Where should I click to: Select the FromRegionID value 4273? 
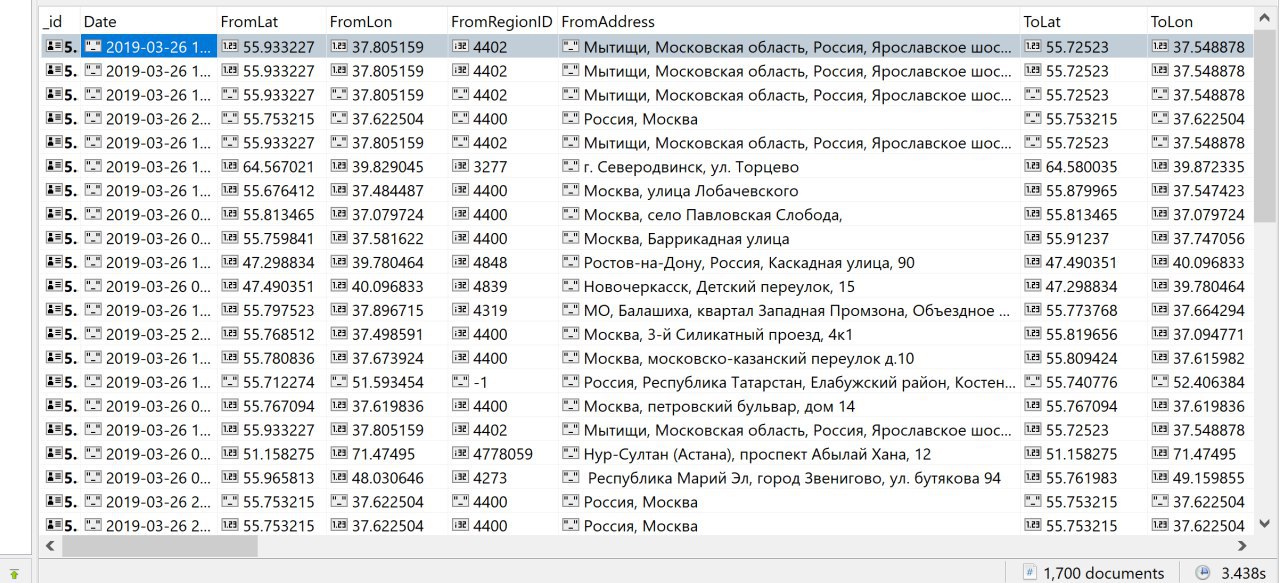(x=490, y=479)
